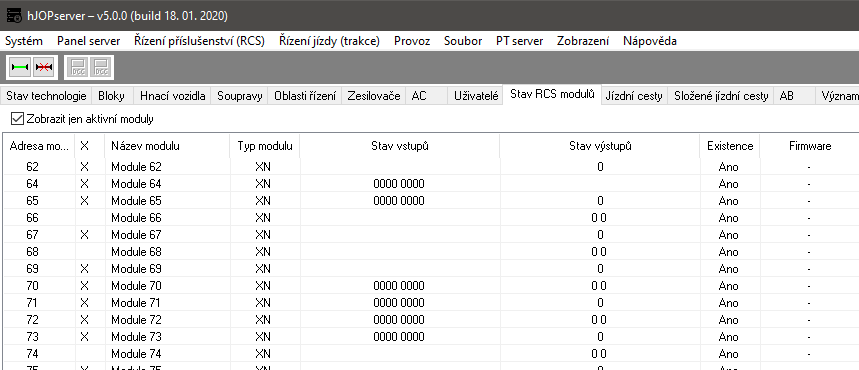
Task: Click address cell '64' in the table
Action: point(32,184)
